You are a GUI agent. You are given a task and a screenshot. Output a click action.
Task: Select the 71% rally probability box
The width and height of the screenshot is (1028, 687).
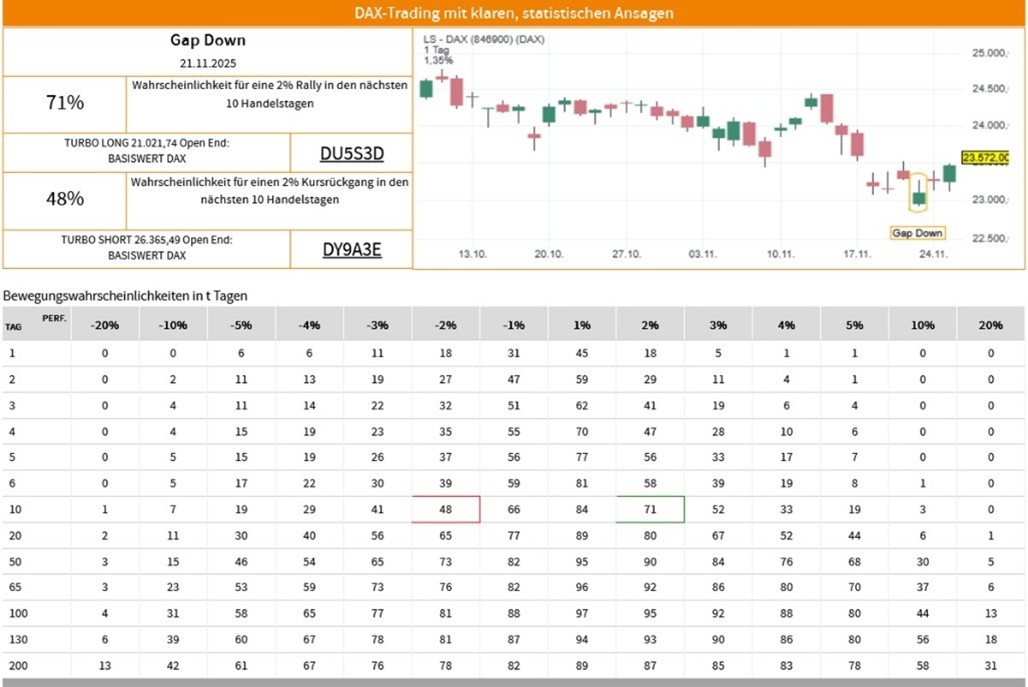pos(65,103)
